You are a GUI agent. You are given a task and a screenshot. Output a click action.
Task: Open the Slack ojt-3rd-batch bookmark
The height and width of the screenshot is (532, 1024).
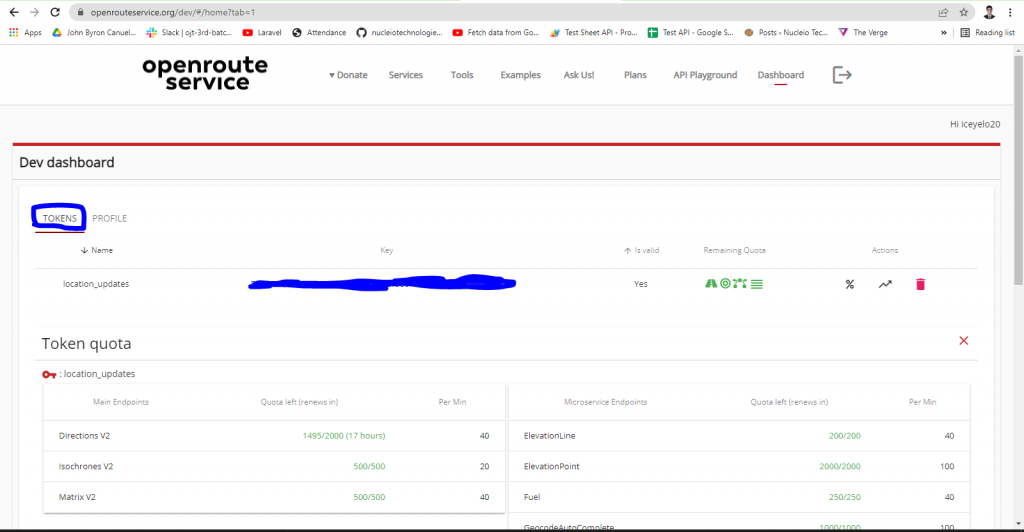(189, 33)
